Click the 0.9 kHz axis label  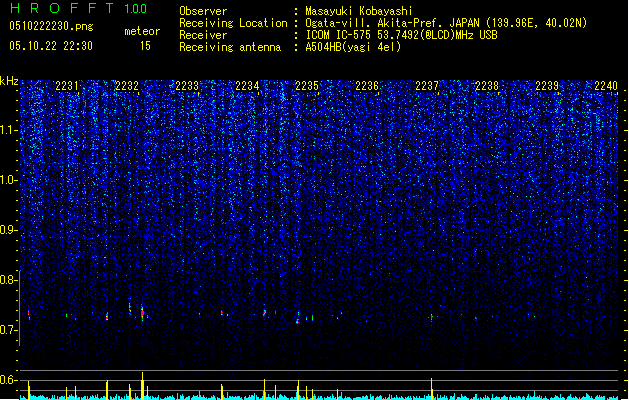(9, 230)
